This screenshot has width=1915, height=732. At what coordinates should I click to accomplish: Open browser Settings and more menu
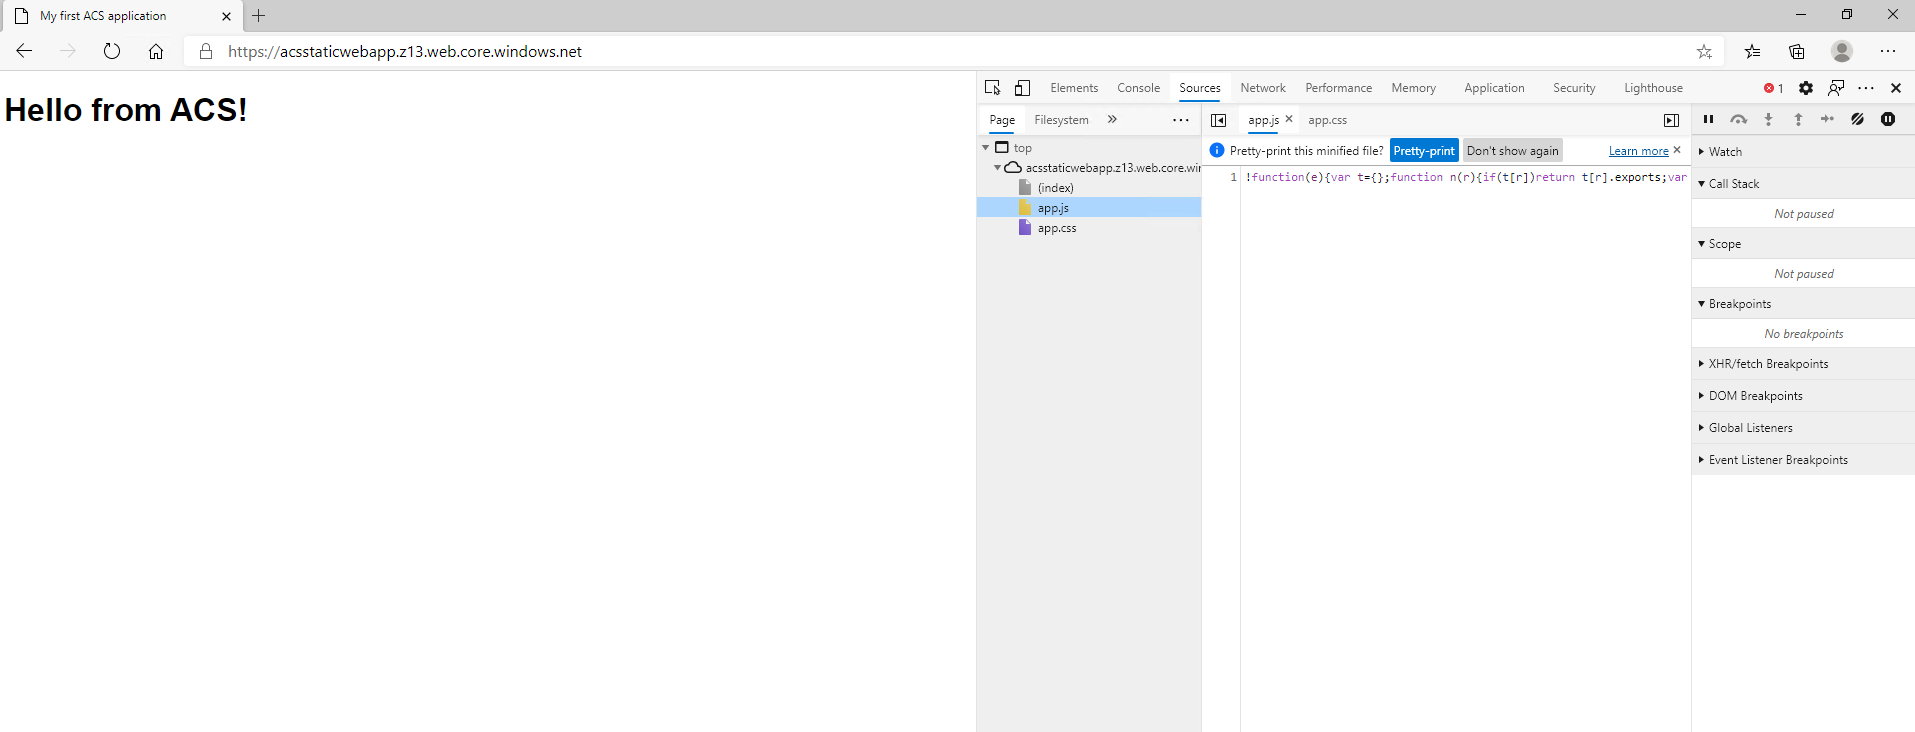coord(1888,51)
